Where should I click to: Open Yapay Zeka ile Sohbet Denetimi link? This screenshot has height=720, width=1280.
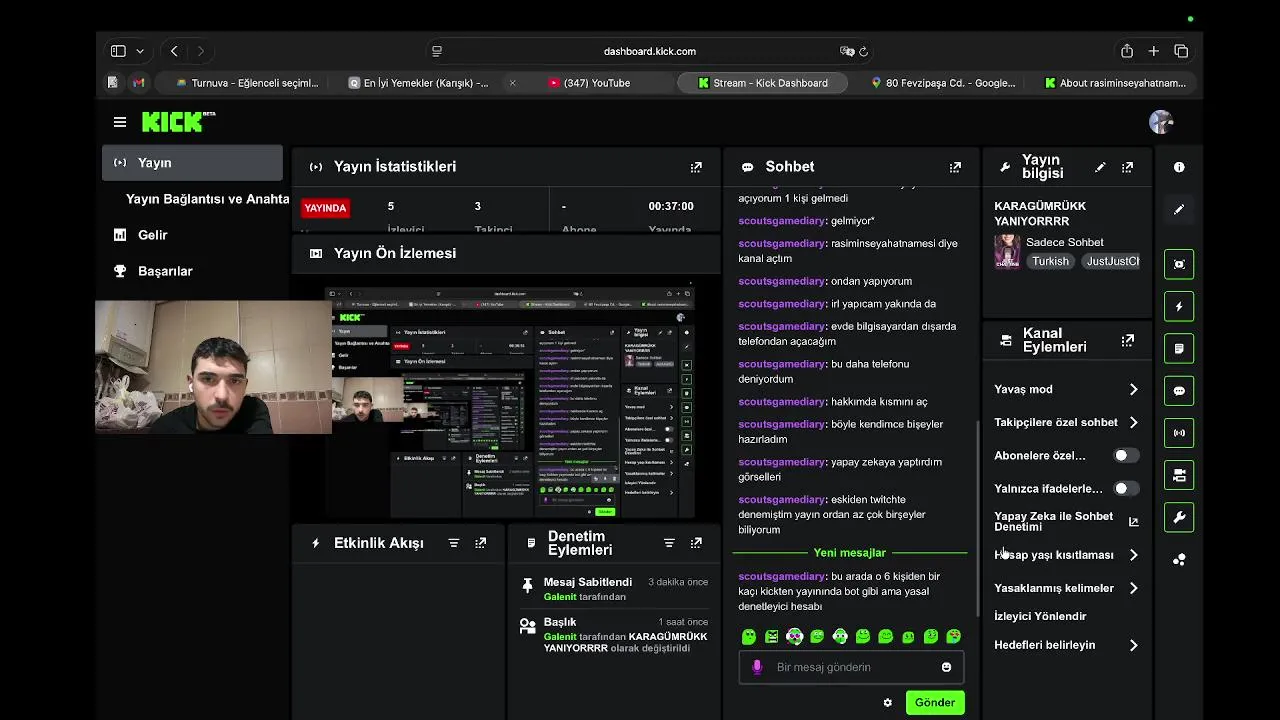point(1065,521)
